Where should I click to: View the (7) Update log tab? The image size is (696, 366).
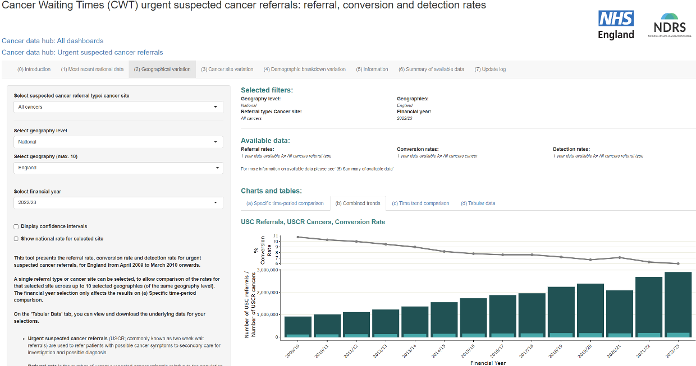490,69
